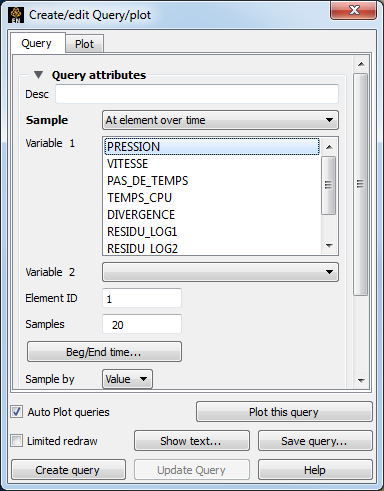384x491 pixels.
Task: Click the Plot this query button
Action: (284, 412)
